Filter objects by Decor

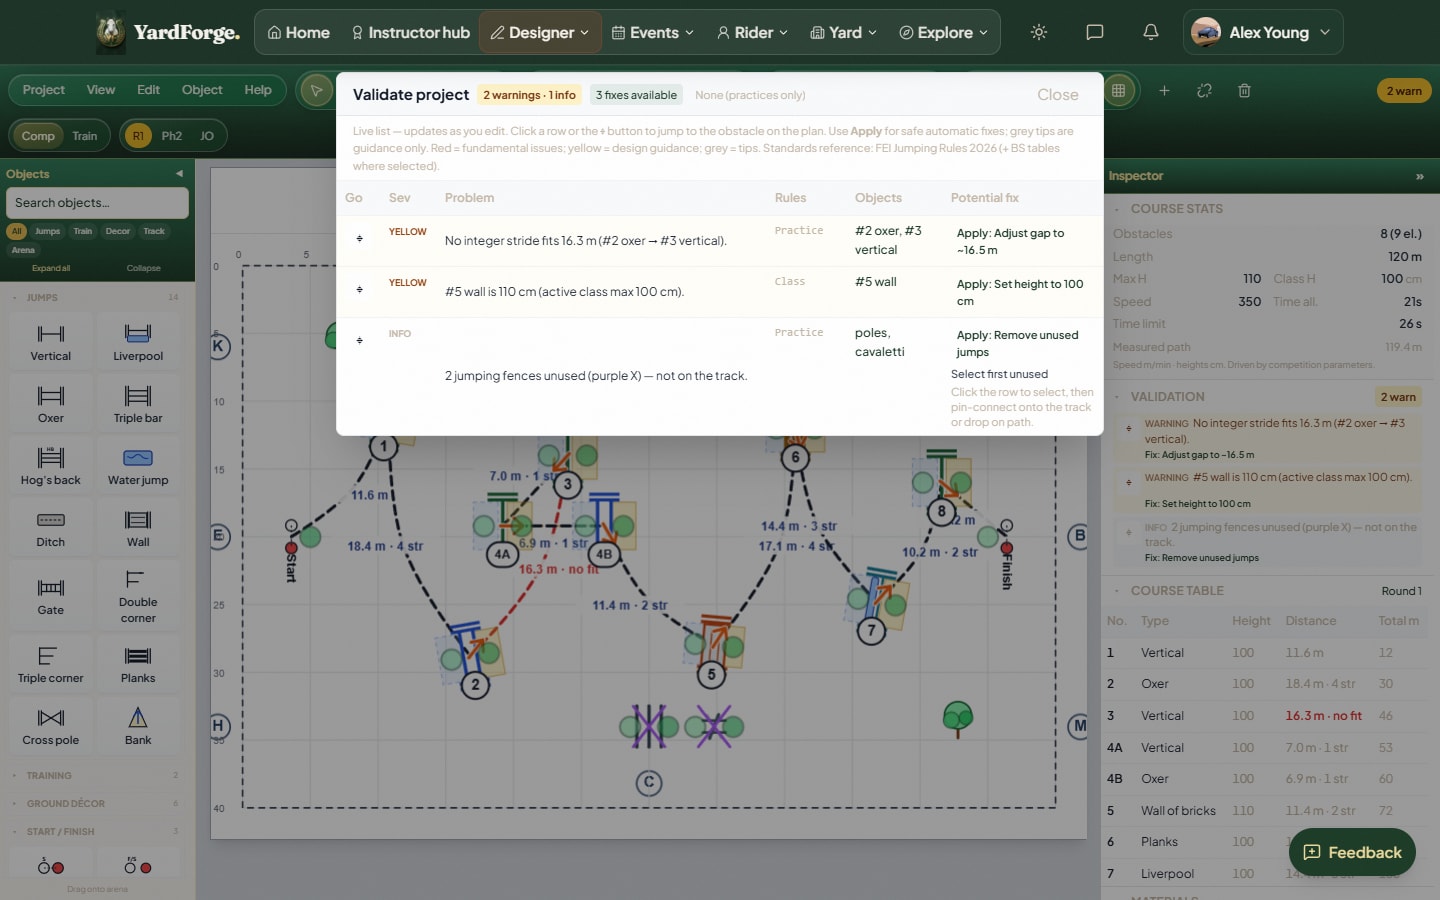pos(118,231)
